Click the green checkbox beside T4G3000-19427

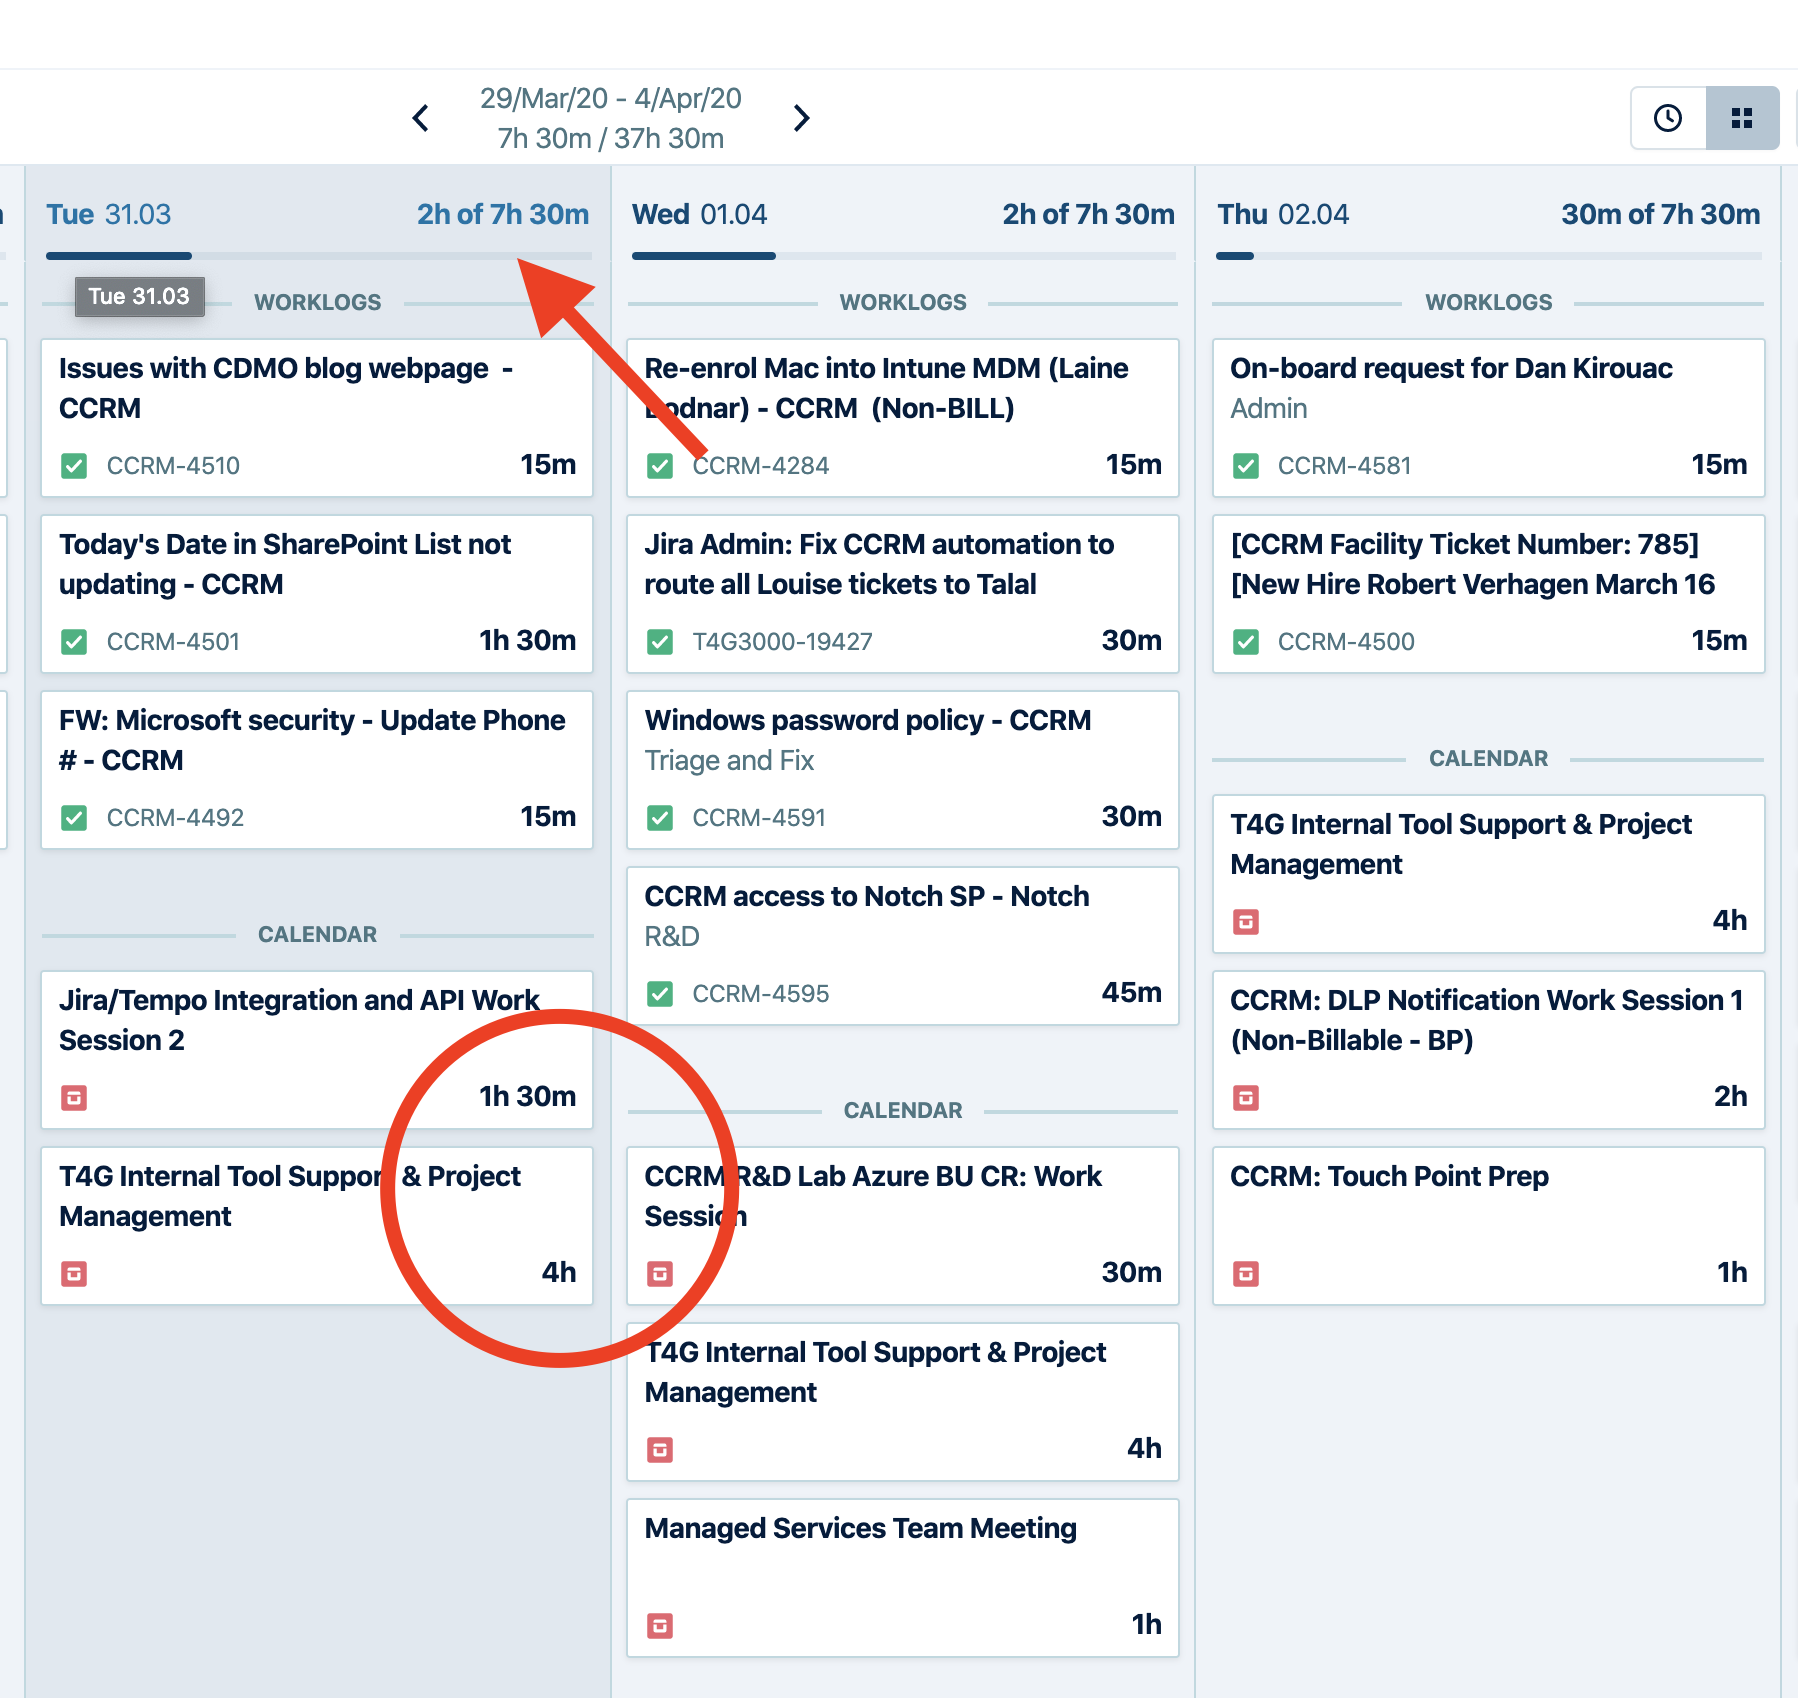click(660, 642)
